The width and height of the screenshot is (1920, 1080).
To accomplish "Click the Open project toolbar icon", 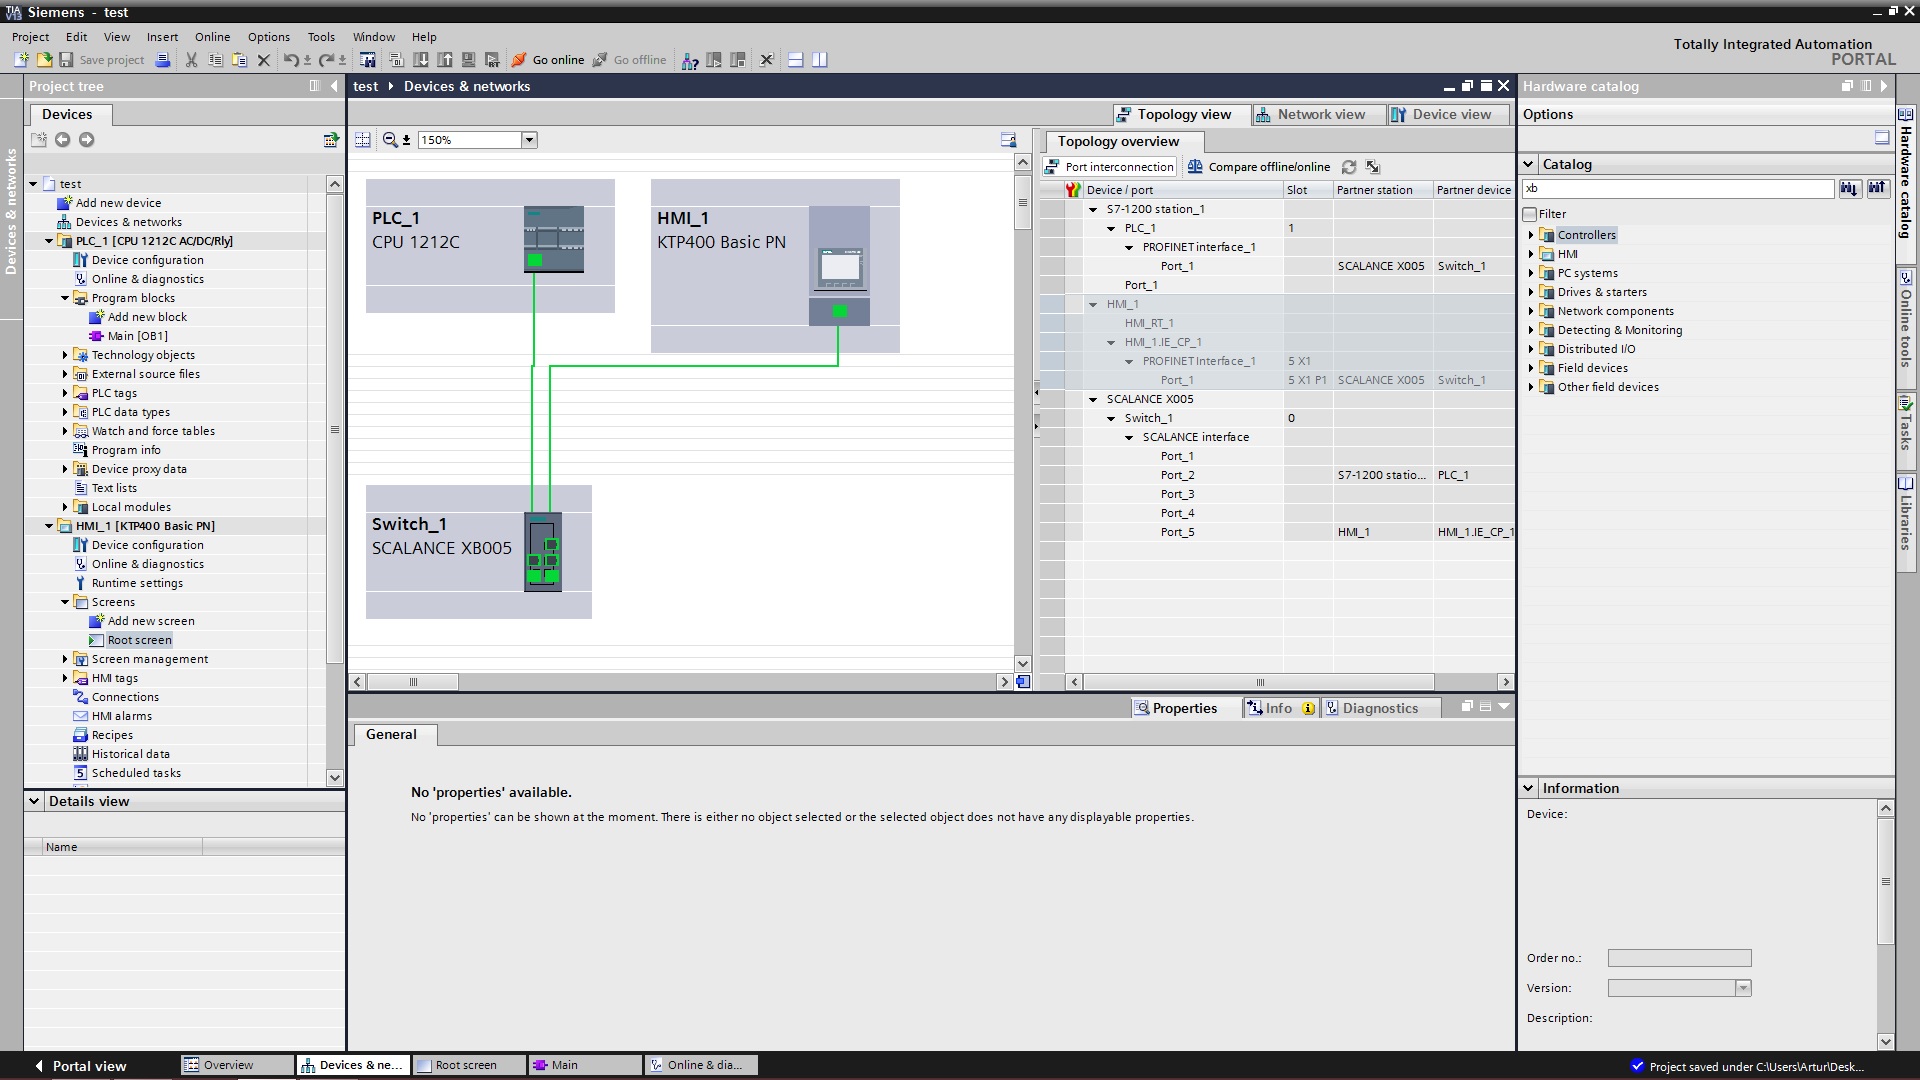I will click(x=44, y=60).
